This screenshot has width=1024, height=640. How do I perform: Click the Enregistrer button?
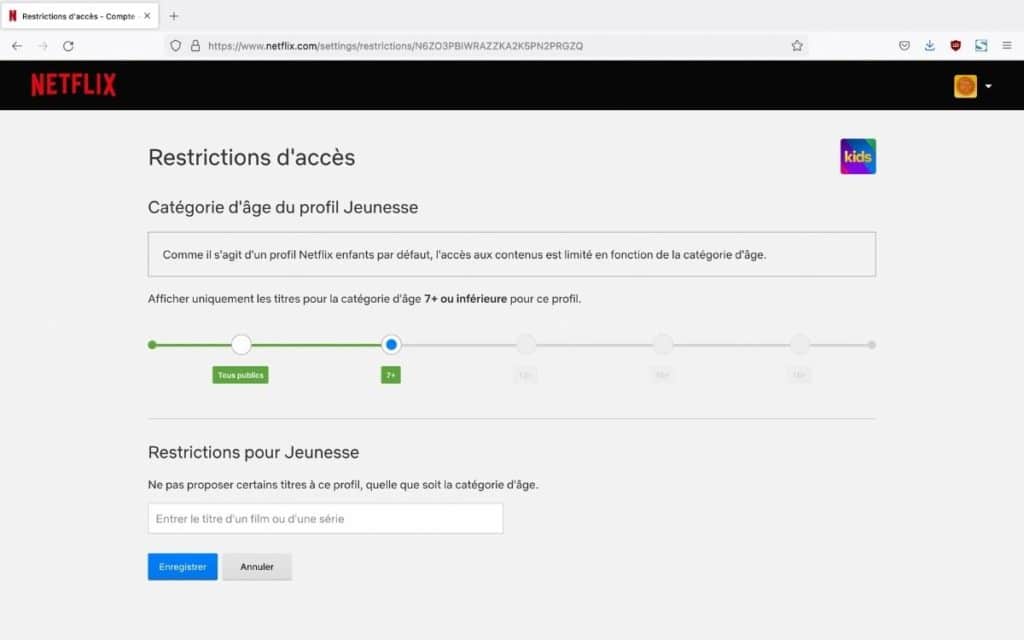pyautogui.click(x=182, y=567)
